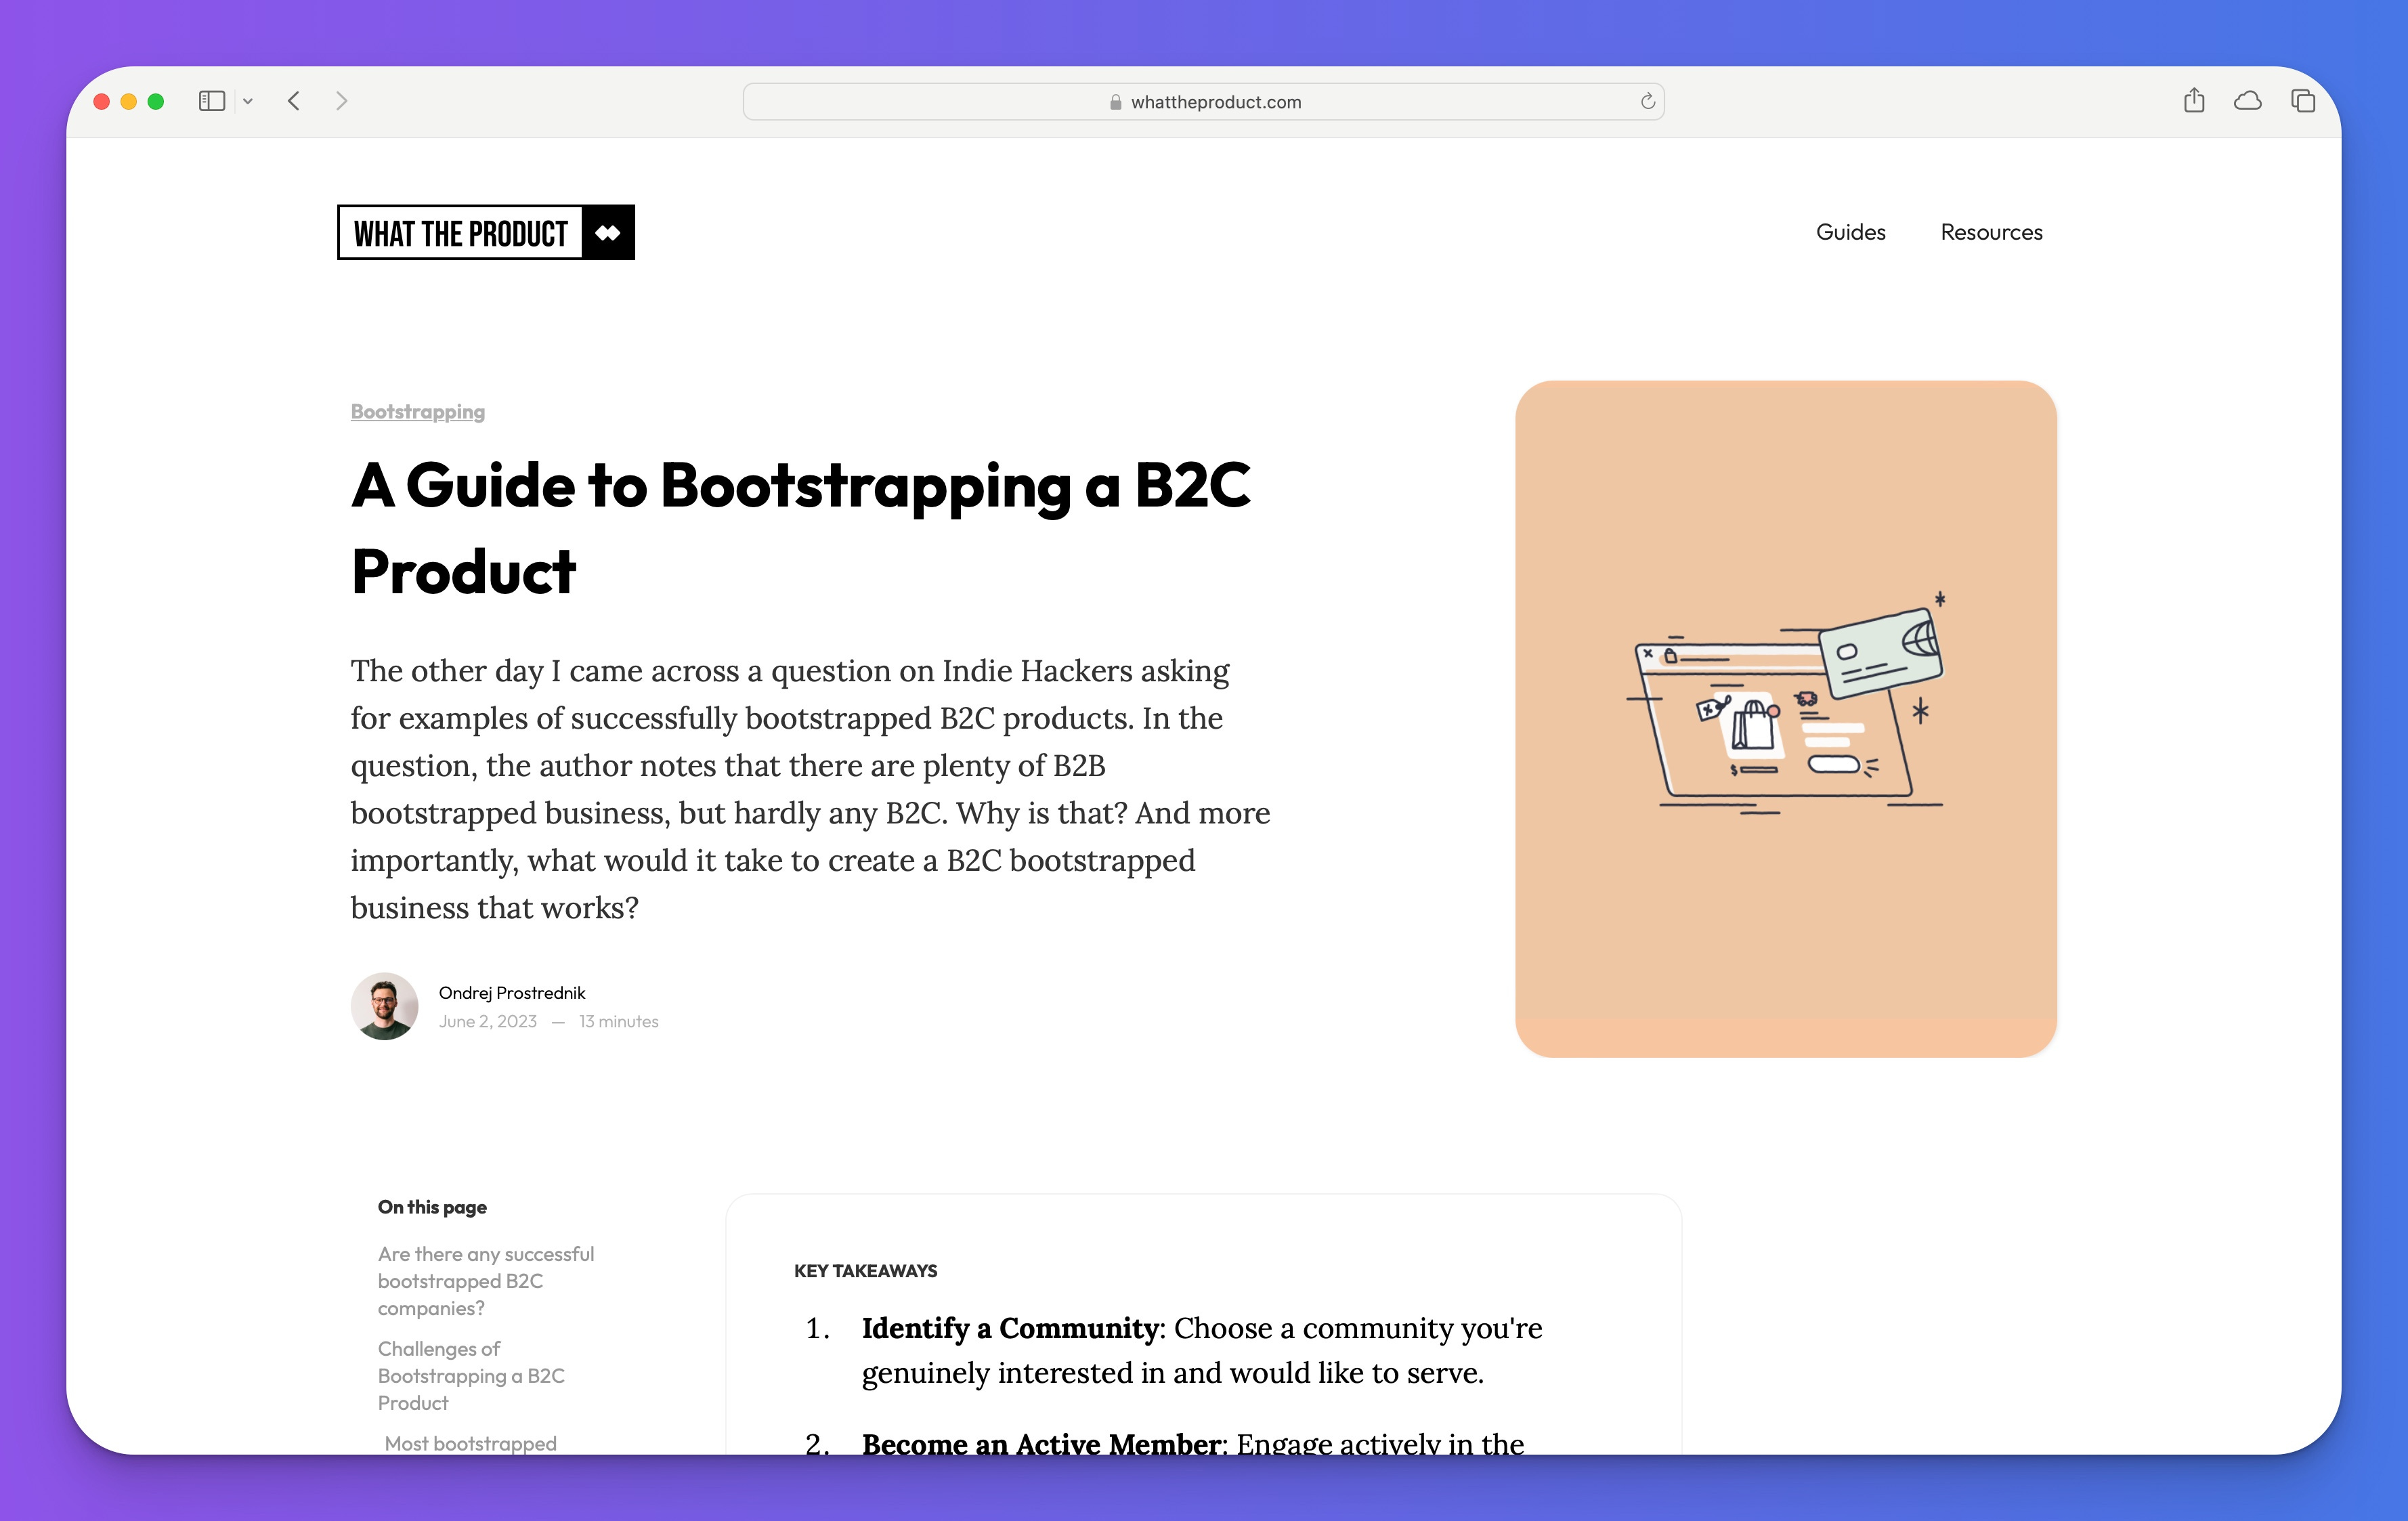Go forward with the browser forward arrow
The image size is (2408, 1521).
coord(342,101)
